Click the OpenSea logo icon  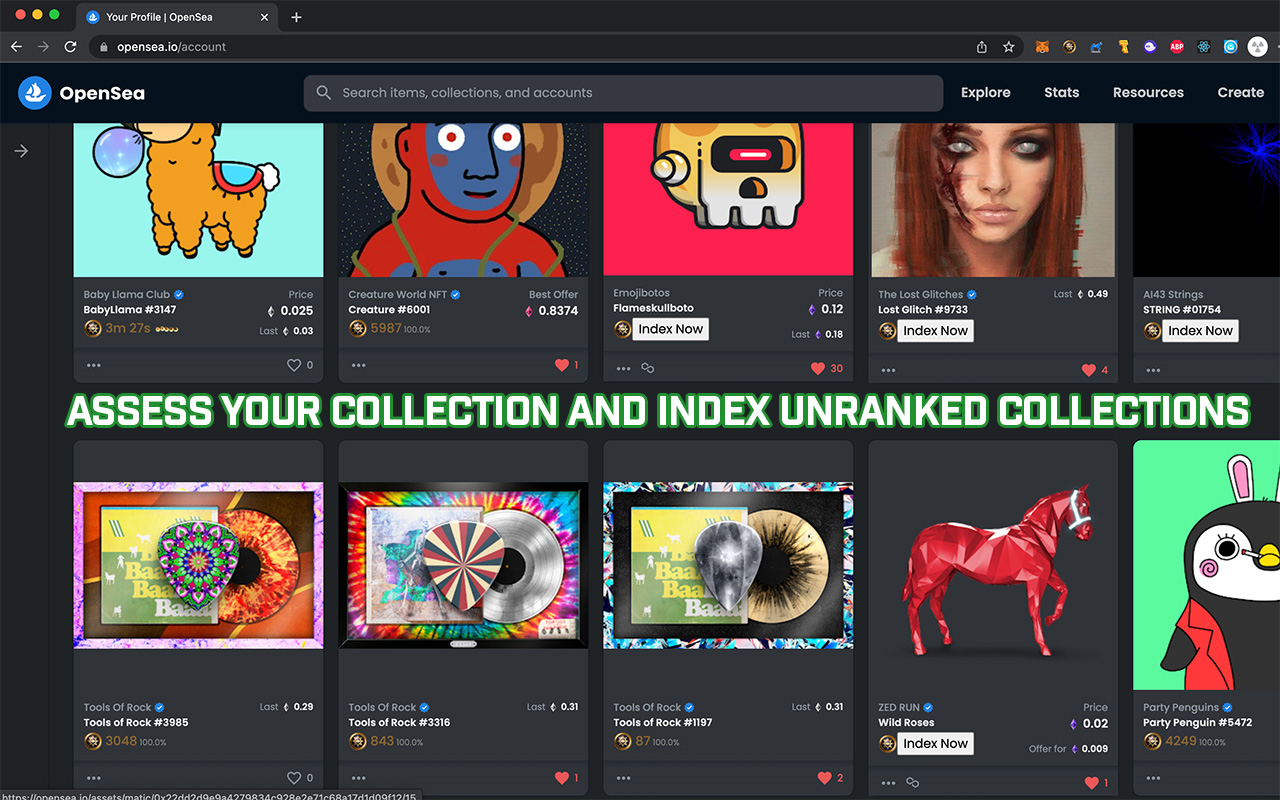[x=35, y=93]
